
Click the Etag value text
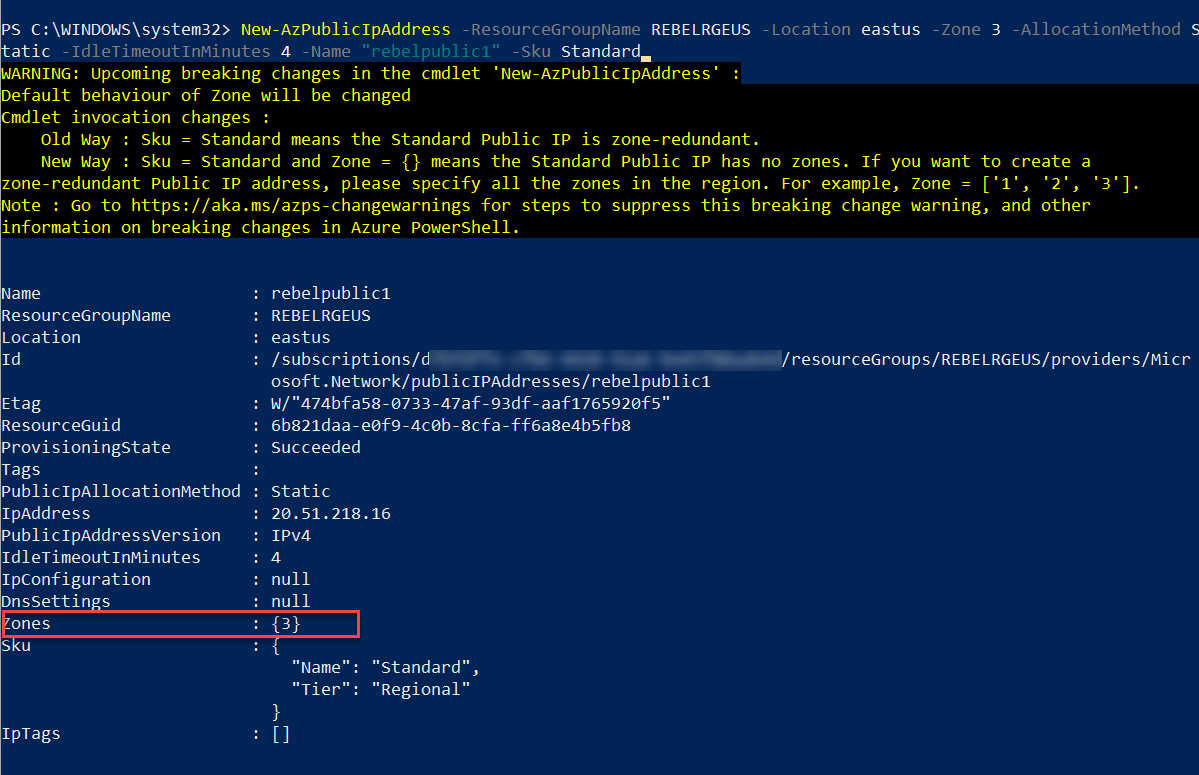click(x=470, y=404)
